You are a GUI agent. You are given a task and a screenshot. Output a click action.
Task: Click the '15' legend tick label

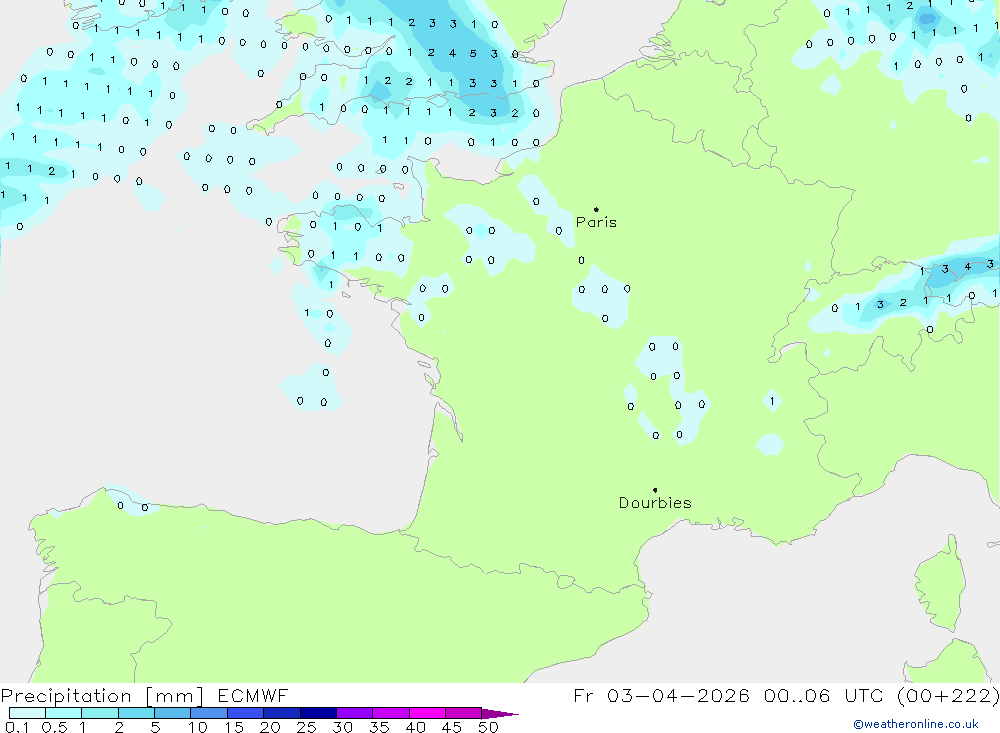coord(234,727)
